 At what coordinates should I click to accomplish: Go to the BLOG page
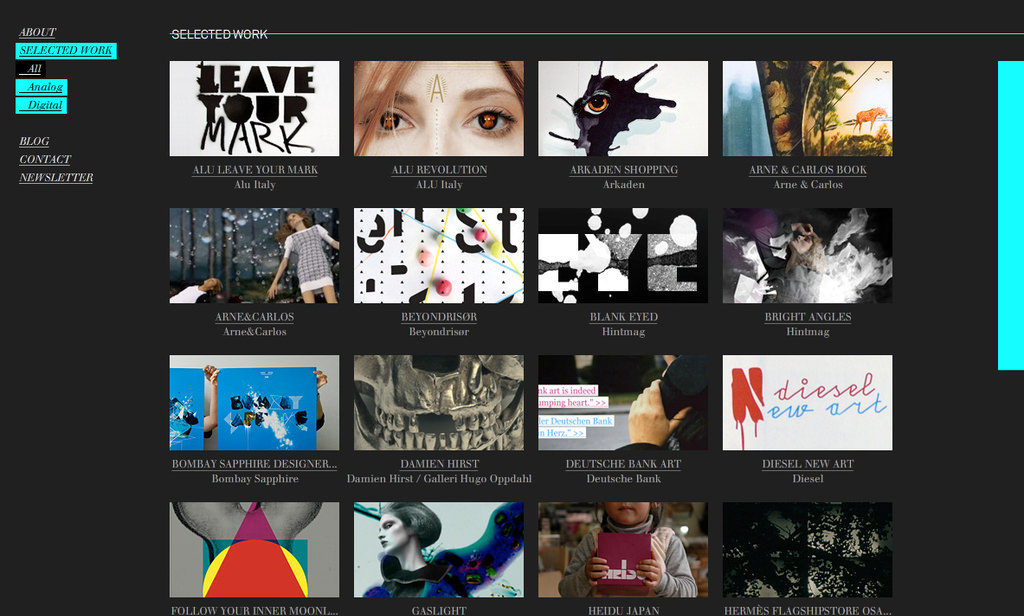(x=34, y=141)
